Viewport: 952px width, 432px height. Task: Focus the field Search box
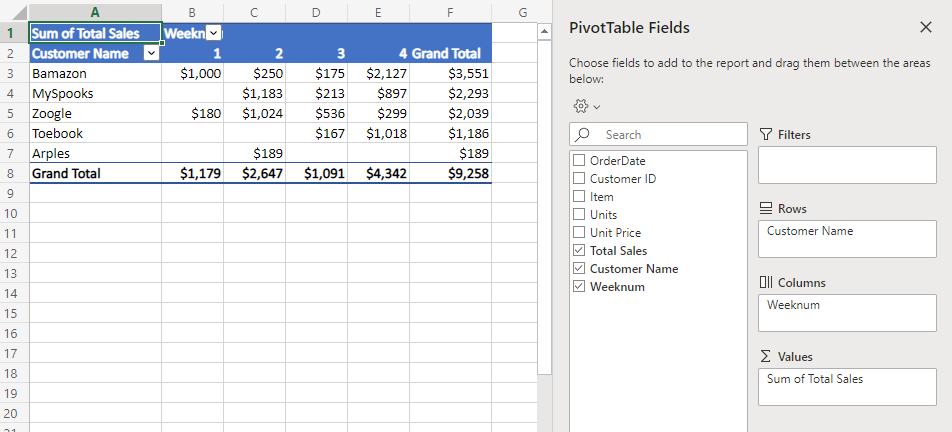pos(658,135)
